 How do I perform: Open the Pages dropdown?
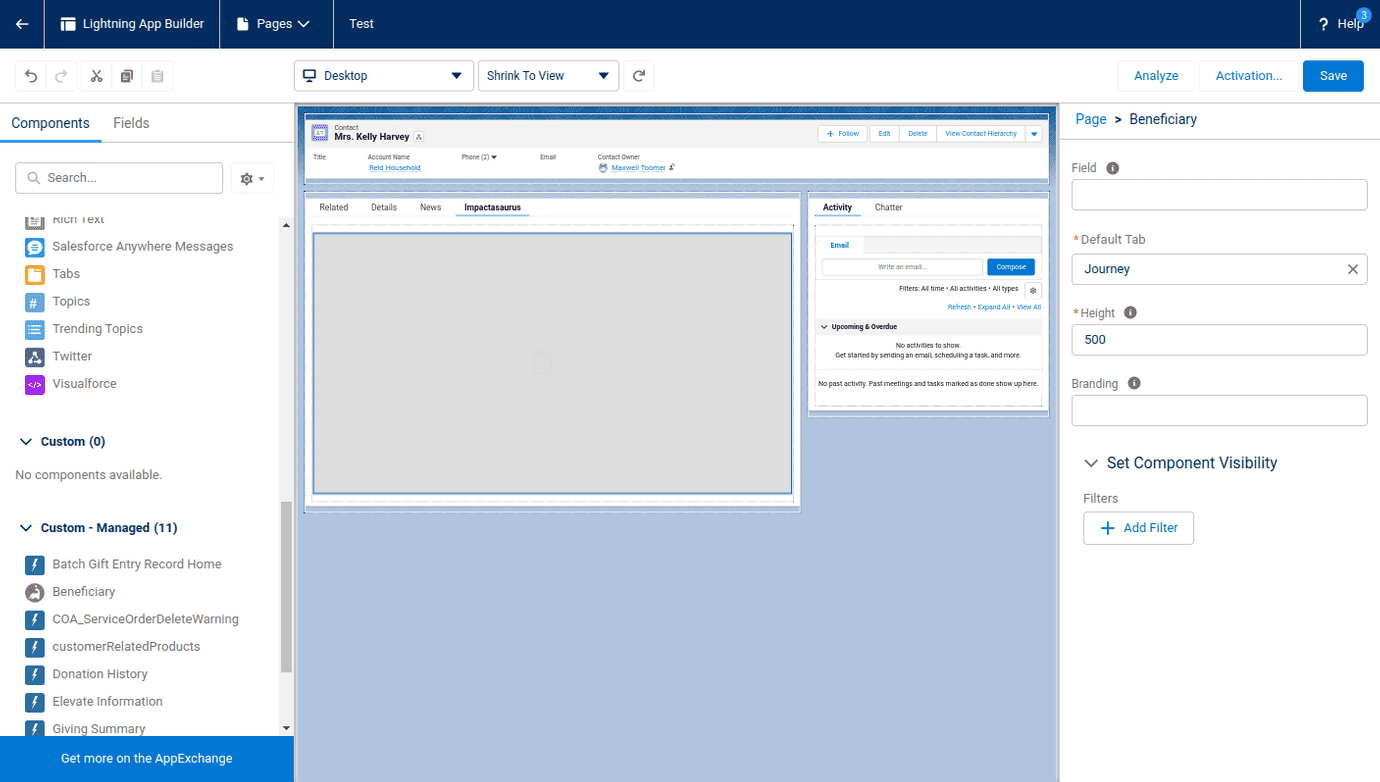276,24
